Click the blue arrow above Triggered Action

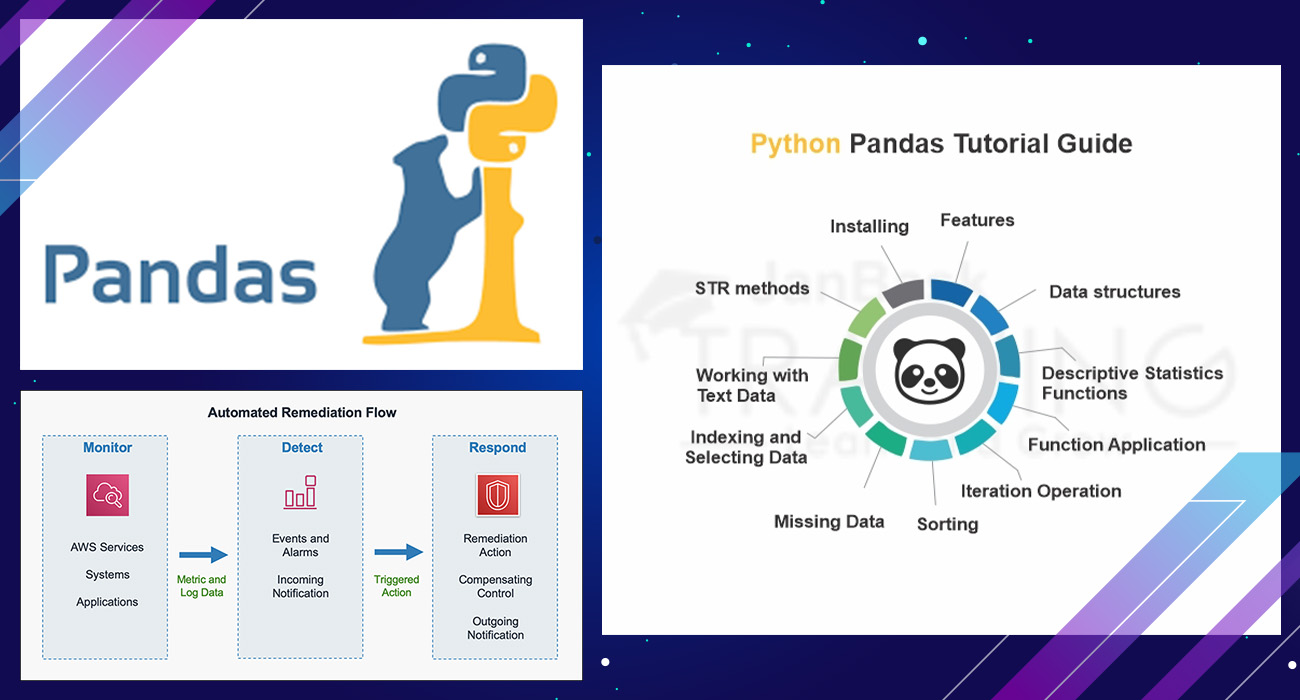tap(398, 552)
